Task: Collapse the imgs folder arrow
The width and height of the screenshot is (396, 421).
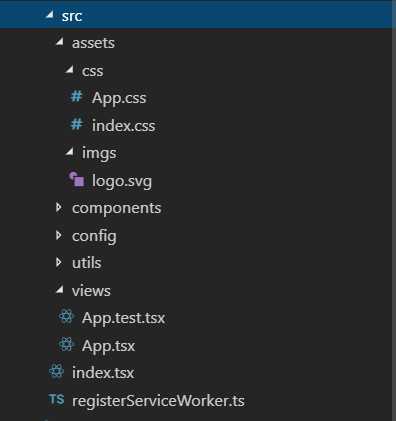Action: point(69,152)
